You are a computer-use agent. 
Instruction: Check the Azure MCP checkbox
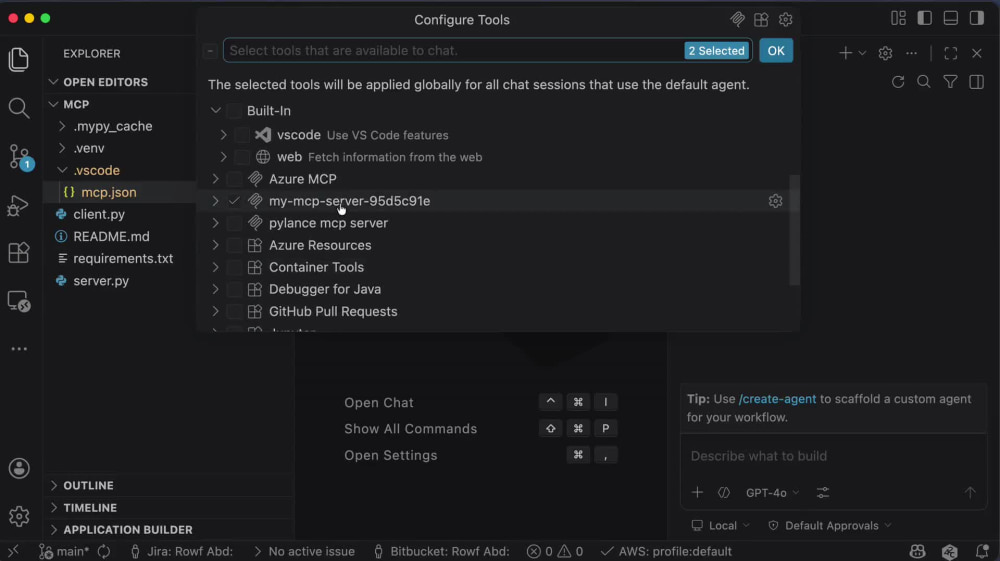(234, 179)
